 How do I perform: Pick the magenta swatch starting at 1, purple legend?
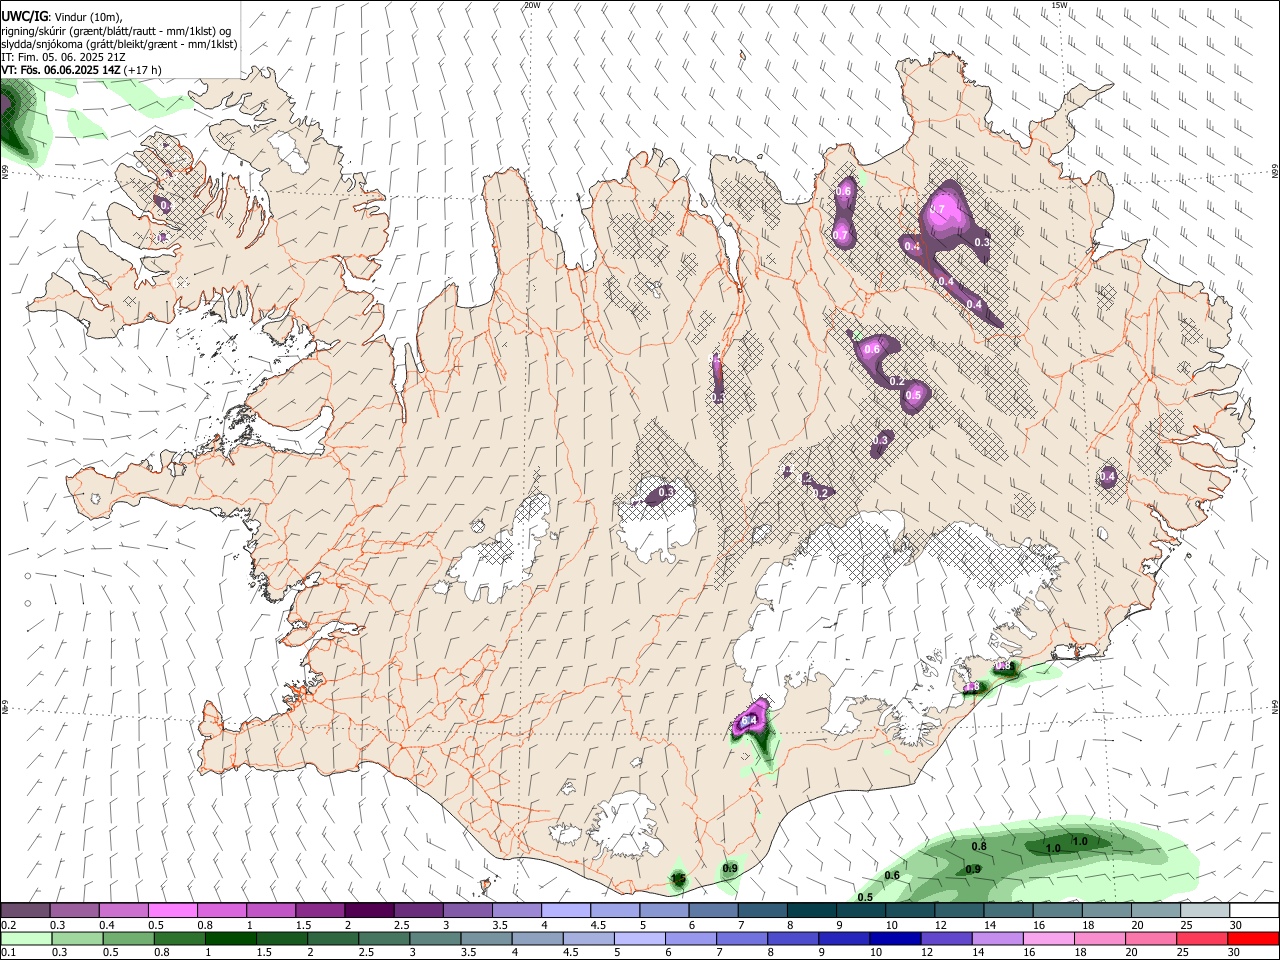271,911
